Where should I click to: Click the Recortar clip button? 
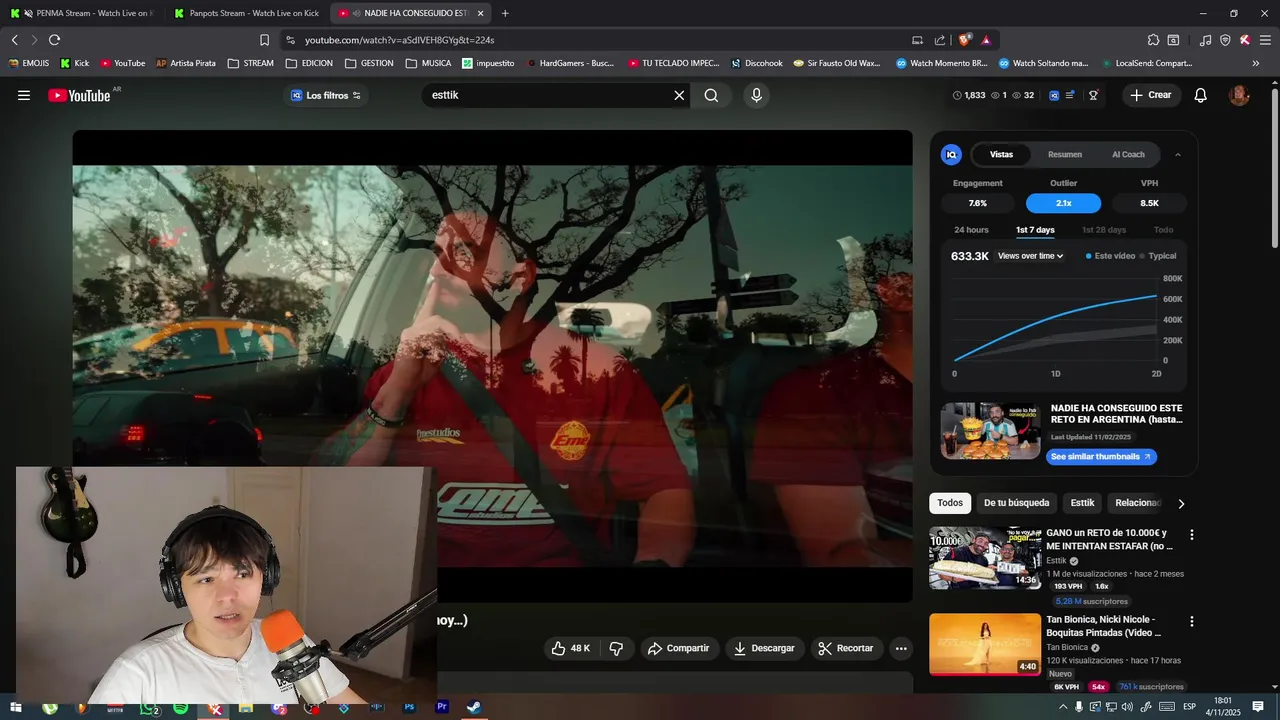(846, 648)
